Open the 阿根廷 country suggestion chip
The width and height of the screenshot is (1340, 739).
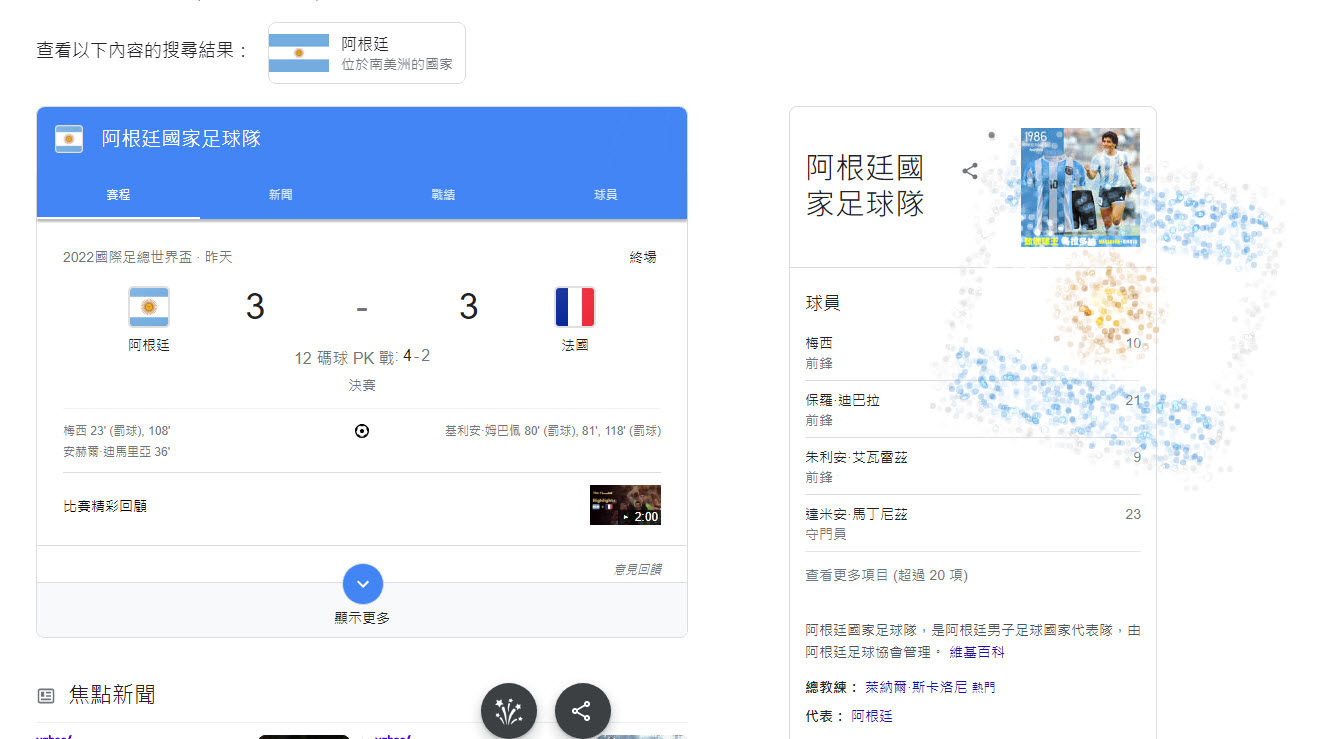tap(367, 53)
